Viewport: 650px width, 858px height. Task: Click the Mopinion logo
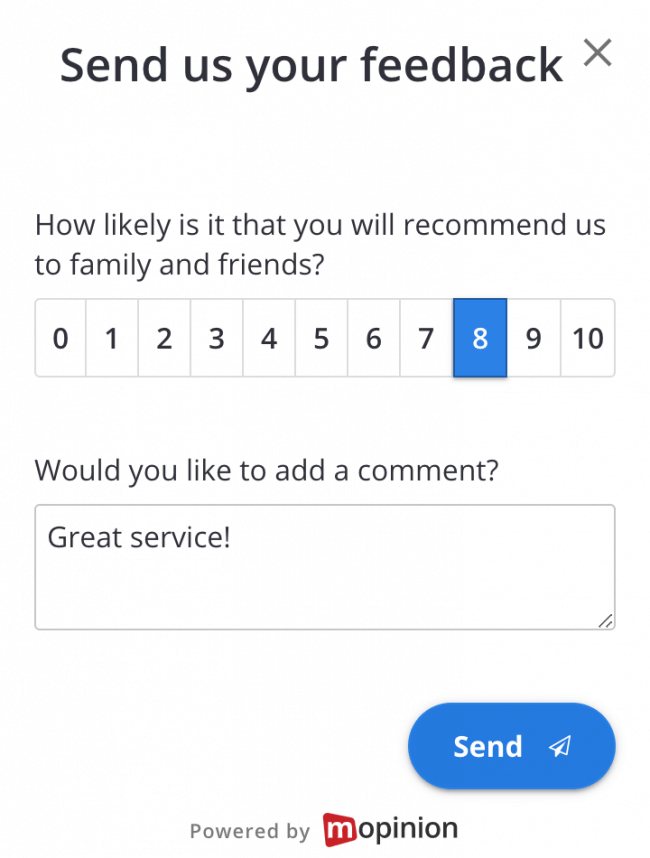[x=390, y=829]
